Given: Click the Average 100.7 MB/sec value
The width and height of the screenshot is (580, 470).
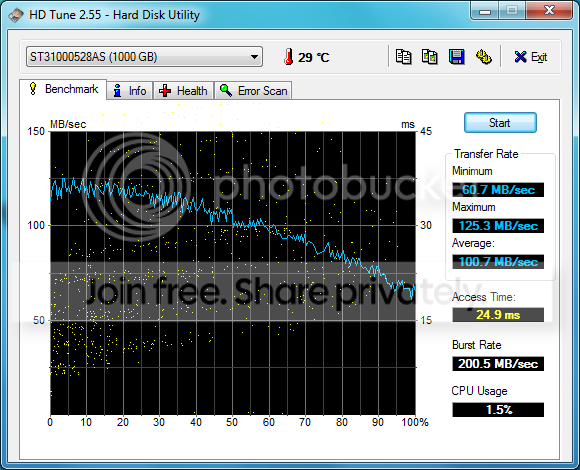Looking at the screenshot, I should (498, 262).
